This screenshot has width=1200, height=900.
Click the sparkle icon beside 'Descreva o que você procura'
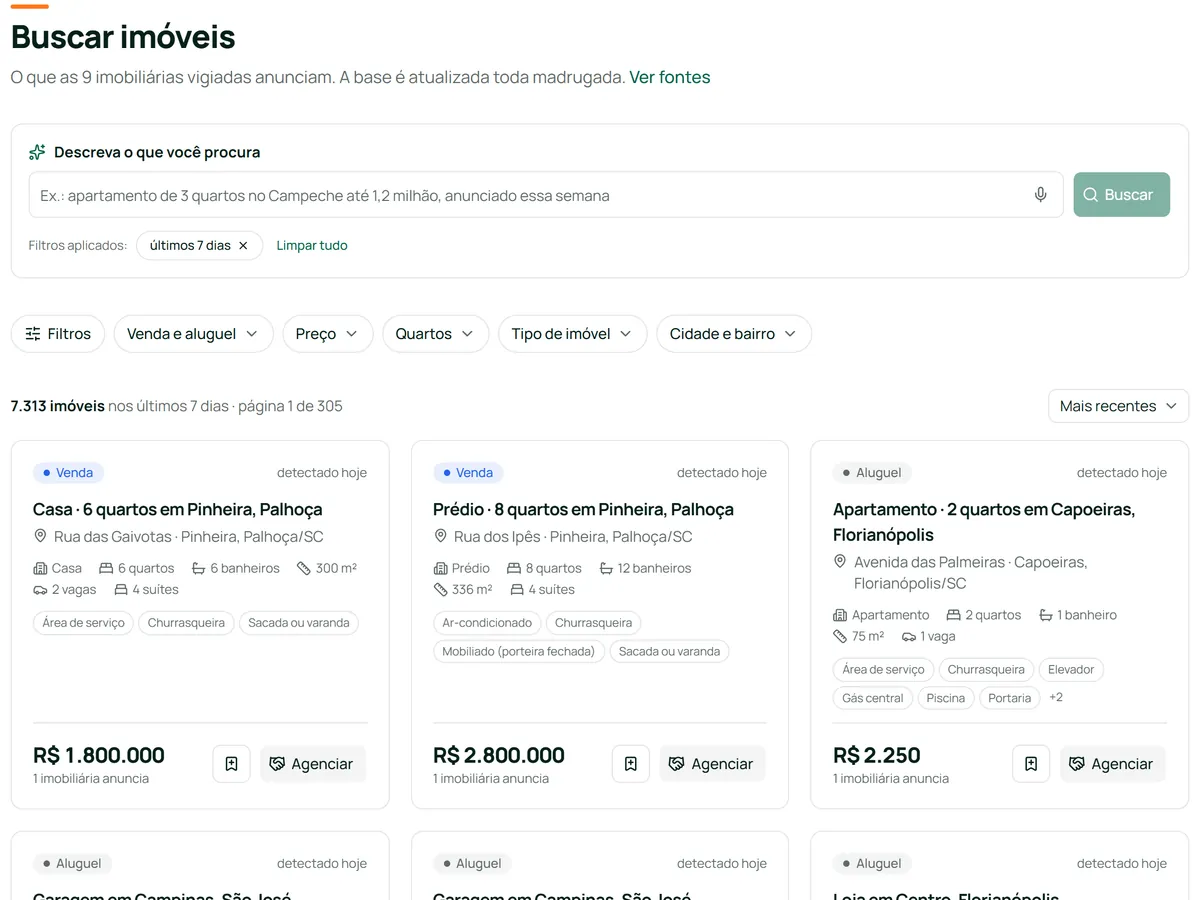37,152
